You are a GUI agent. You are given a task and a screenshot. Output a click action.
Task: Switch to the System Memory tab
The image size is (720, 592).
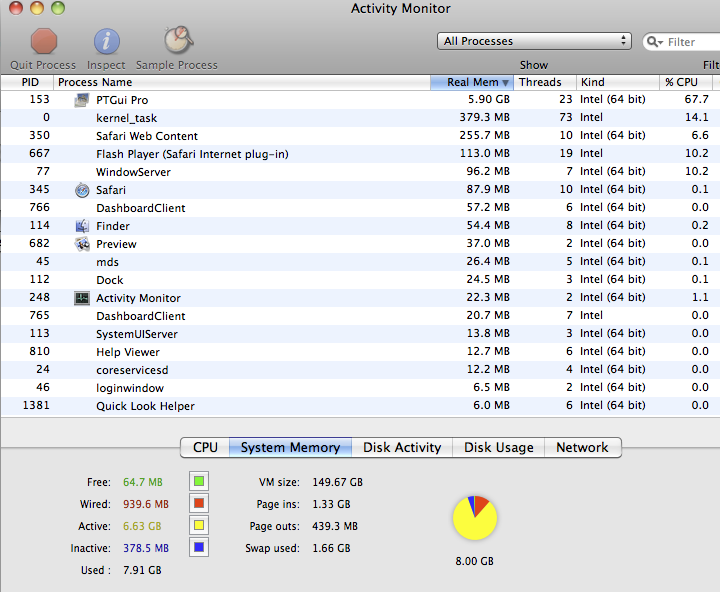pyautogui.click(x=290, y=447)
